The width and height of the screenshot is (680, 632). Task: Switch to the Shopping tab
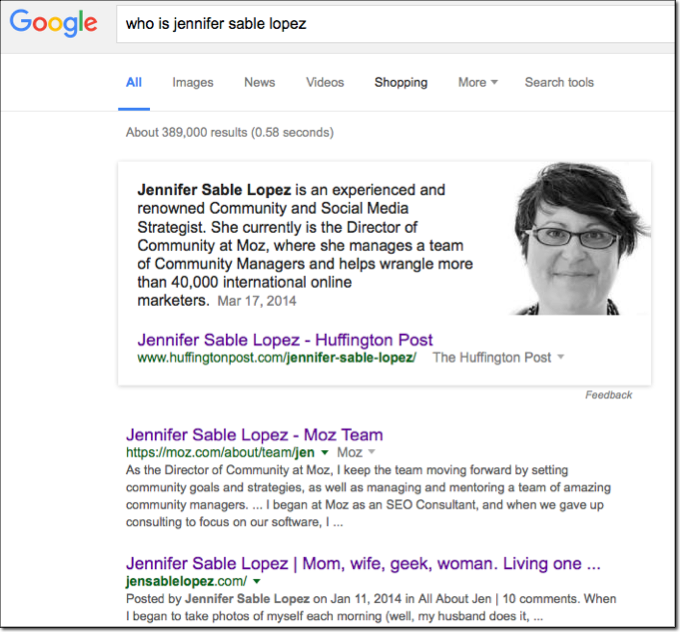click(401, 83)
